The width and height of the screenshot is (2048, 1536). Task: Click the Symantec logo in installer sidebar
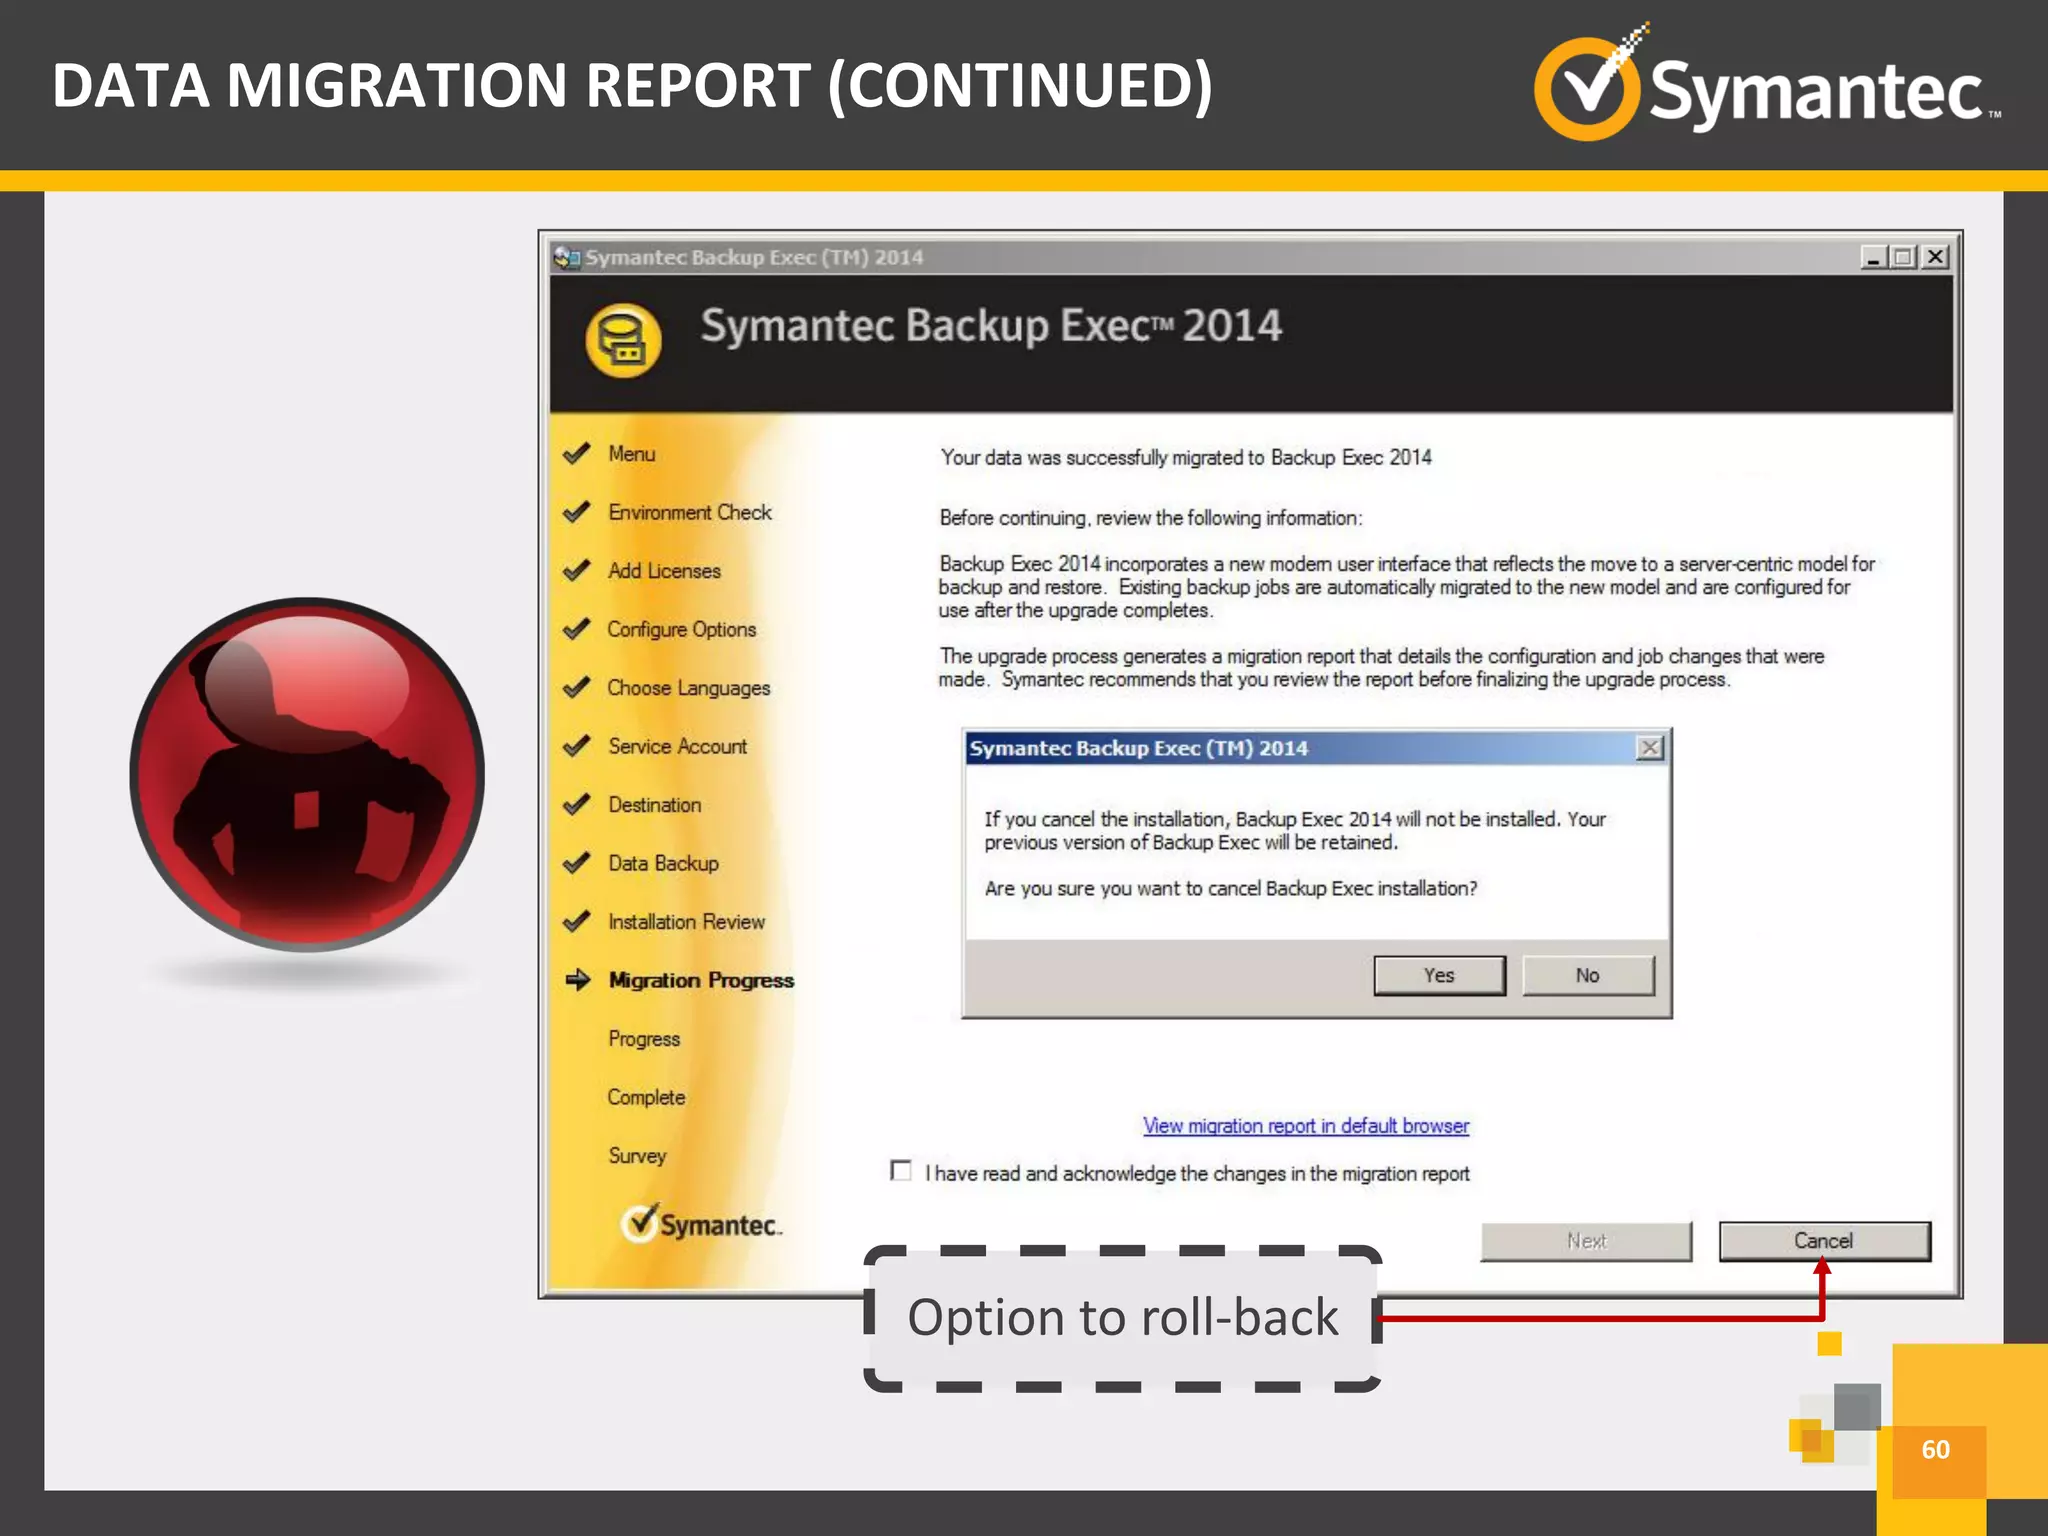tap(701, 1223)
